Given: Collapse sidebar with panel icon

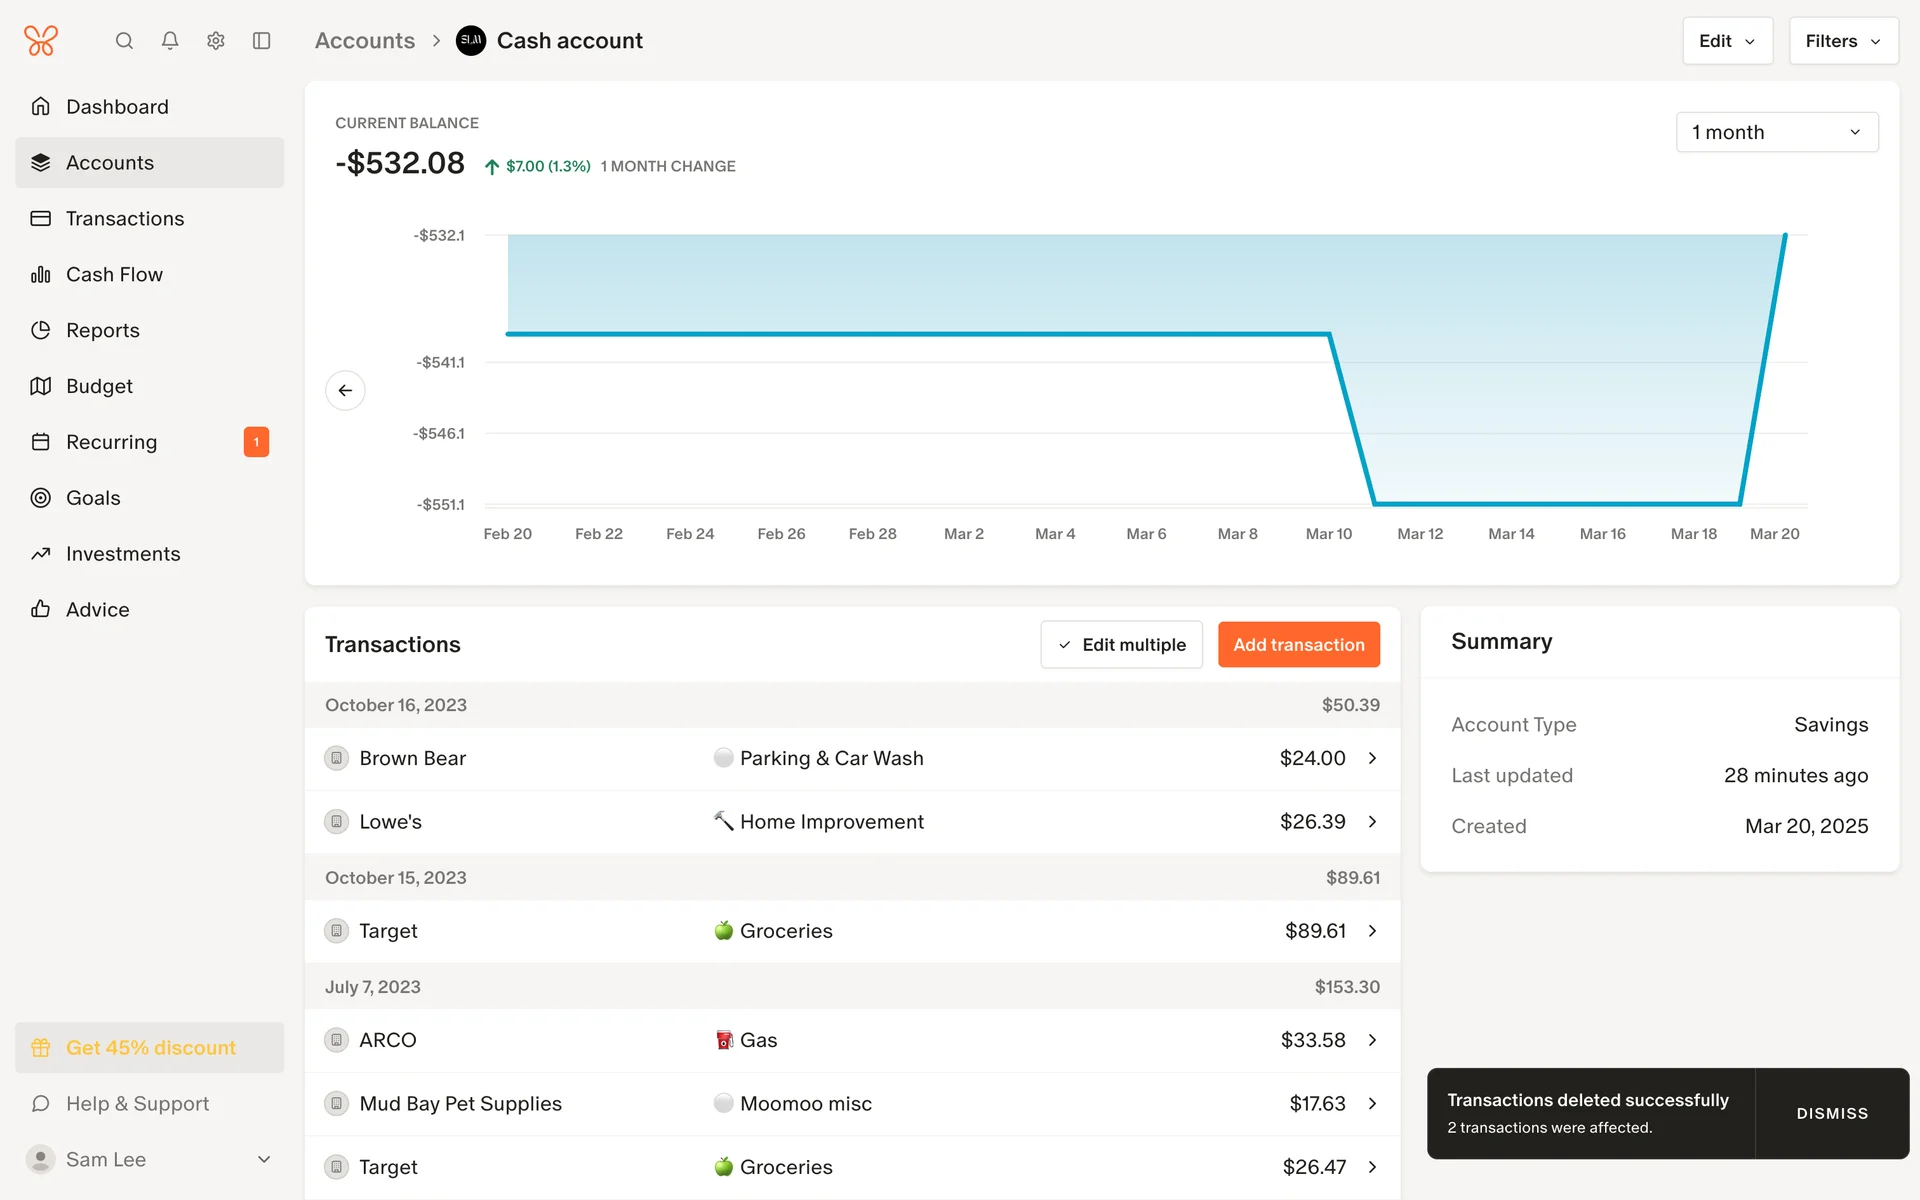Looking at the screenshot, I should point(262,41).
